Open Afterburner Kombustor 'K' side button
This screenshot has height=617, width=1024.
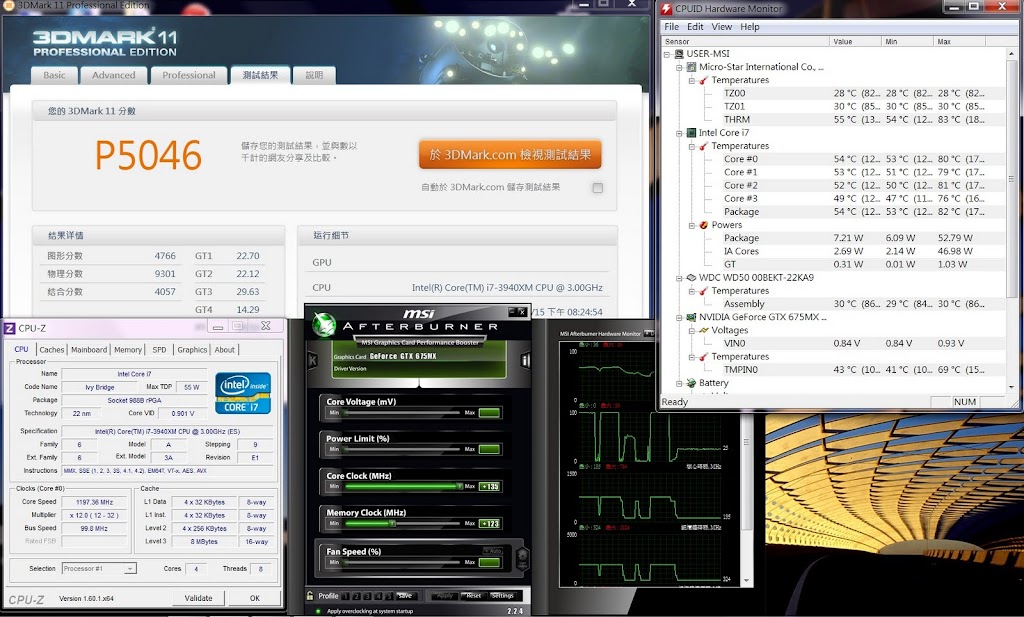point(312,360)
